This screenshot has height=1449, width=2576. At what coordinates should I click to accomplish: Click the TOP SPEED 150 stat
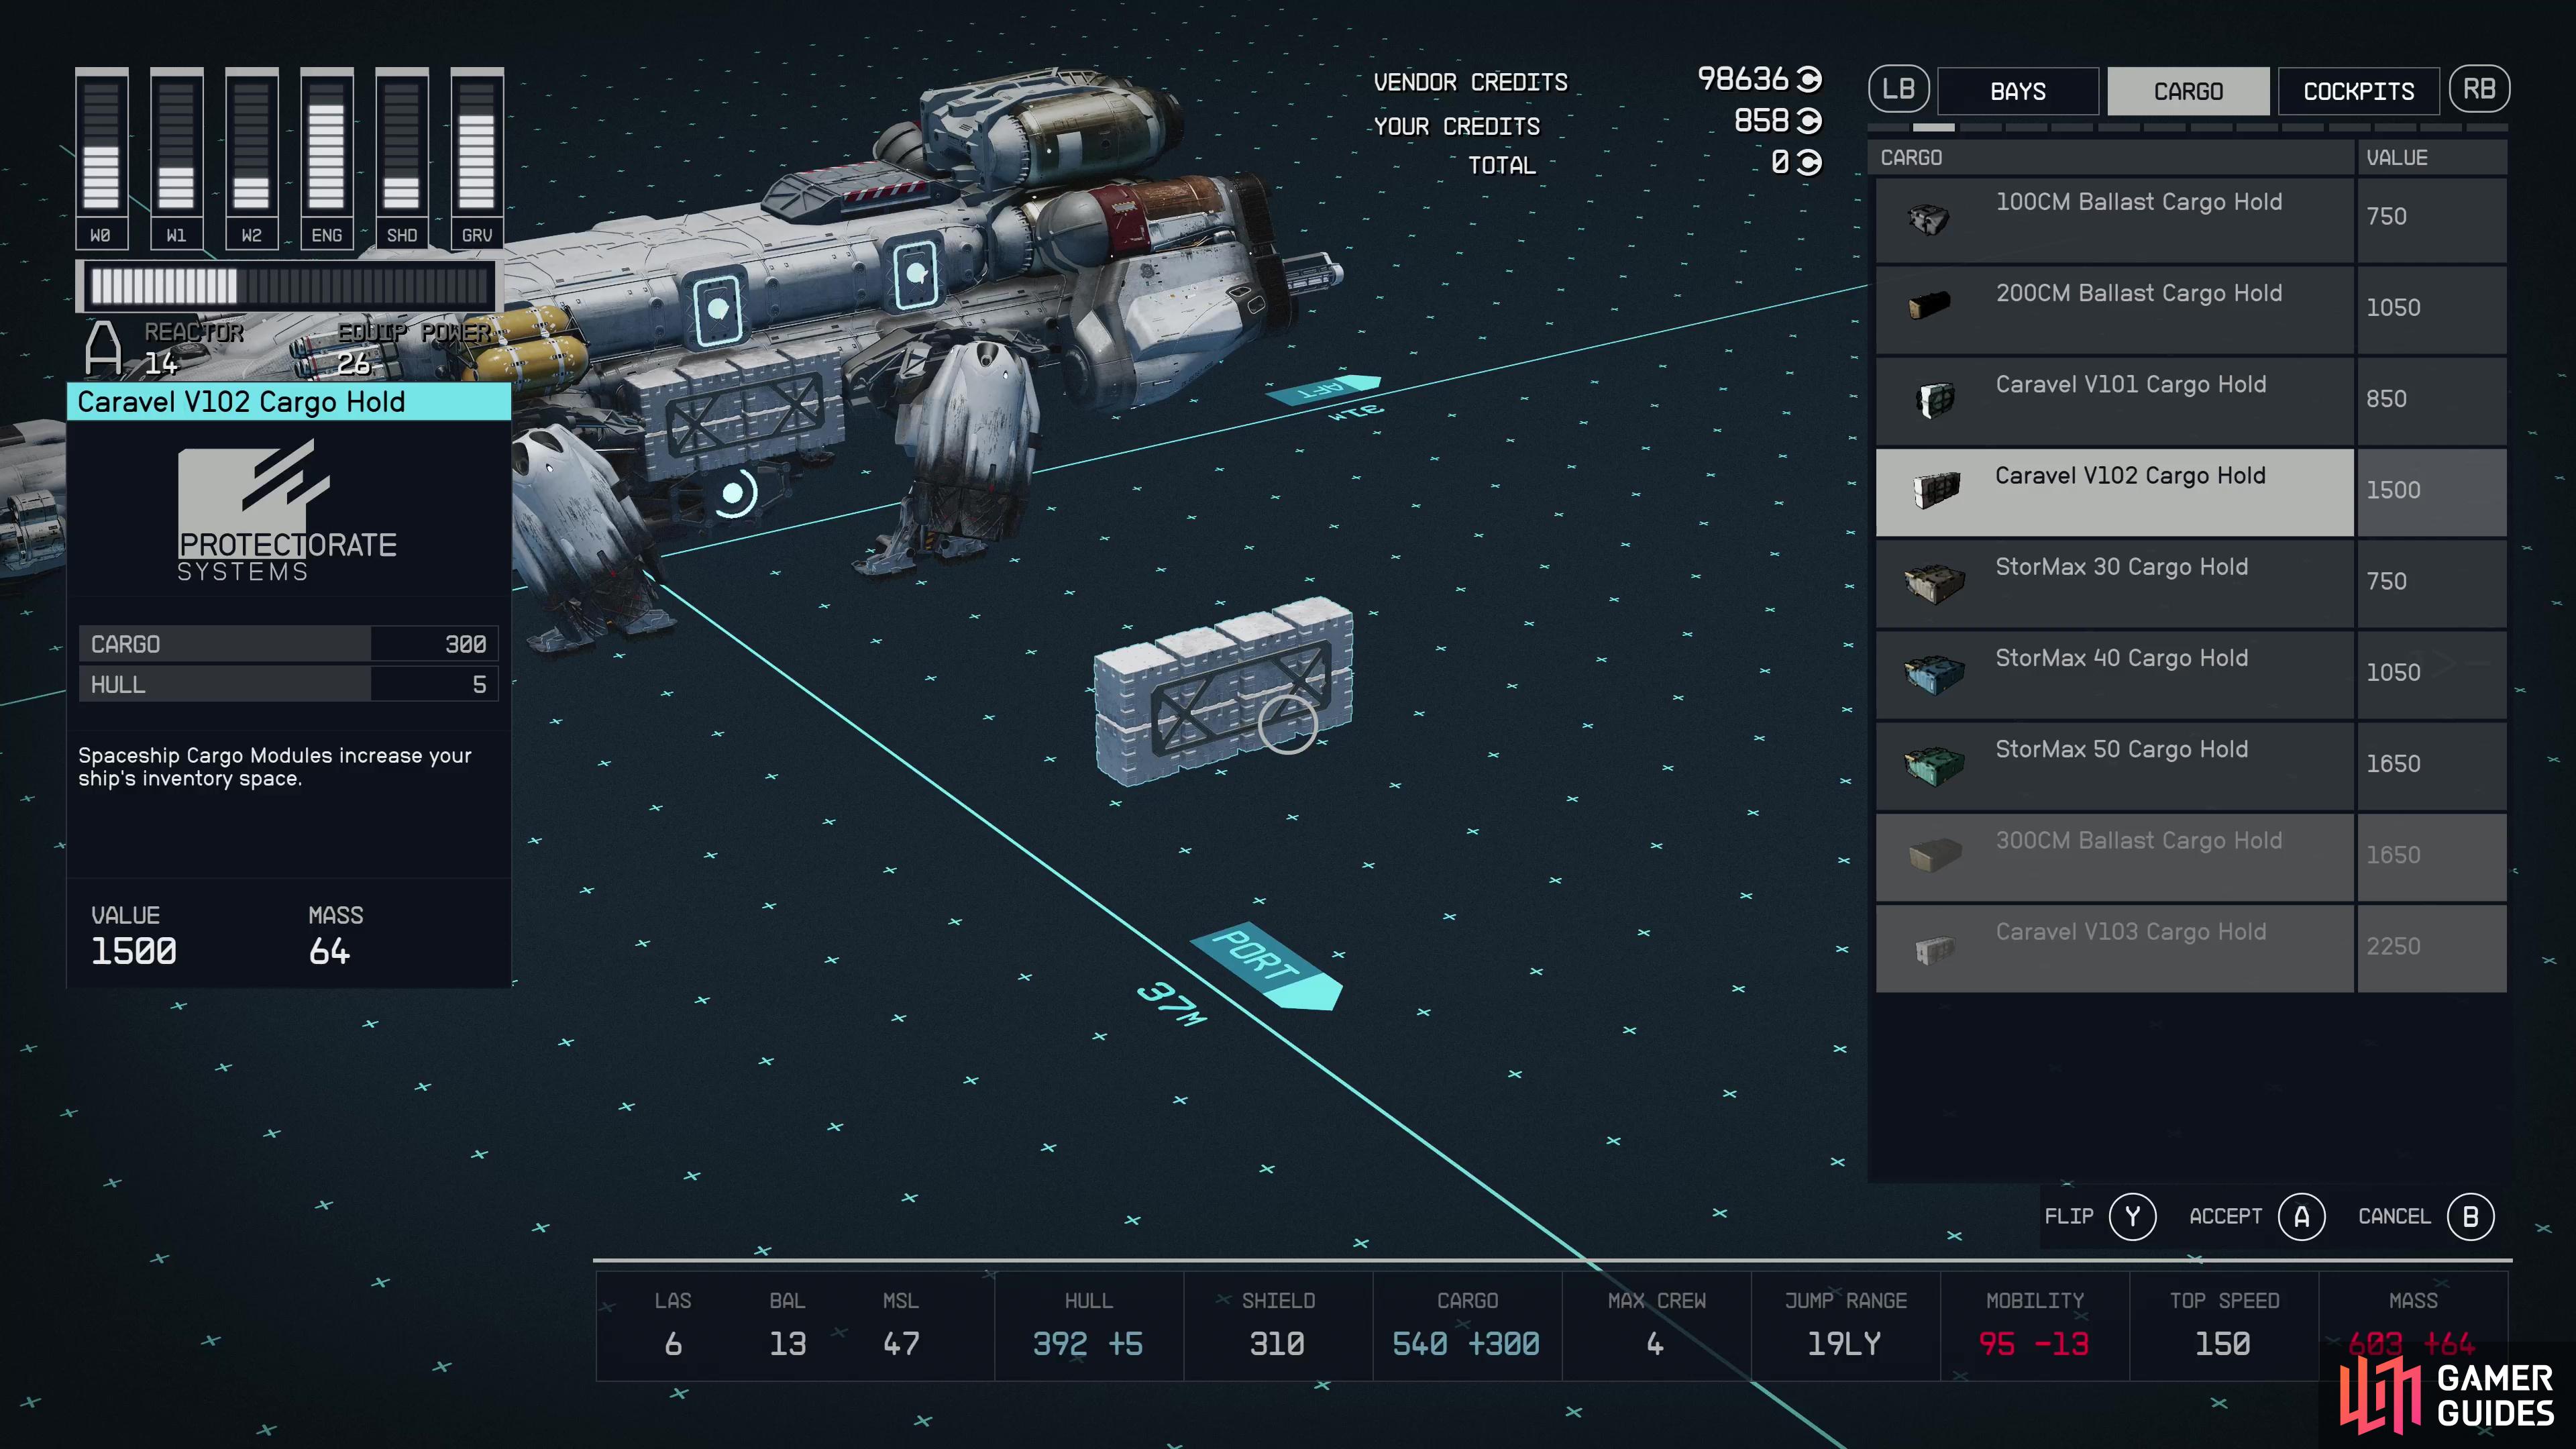click(x=2223, y=1326)
